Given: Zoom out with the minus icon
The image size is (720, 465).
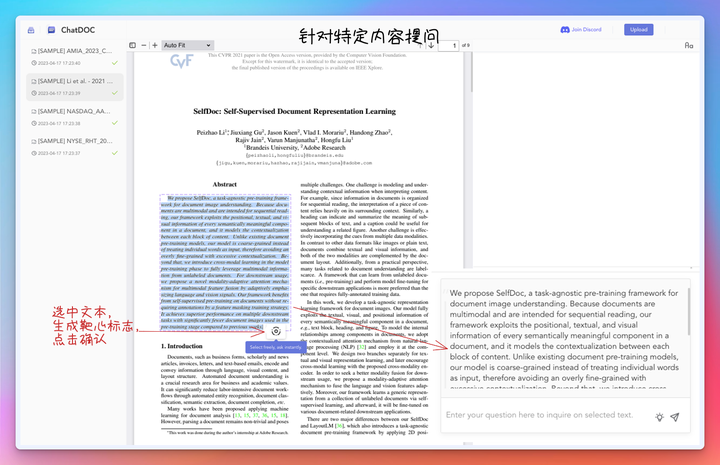Looking at the screenshot, I should 144,45.
